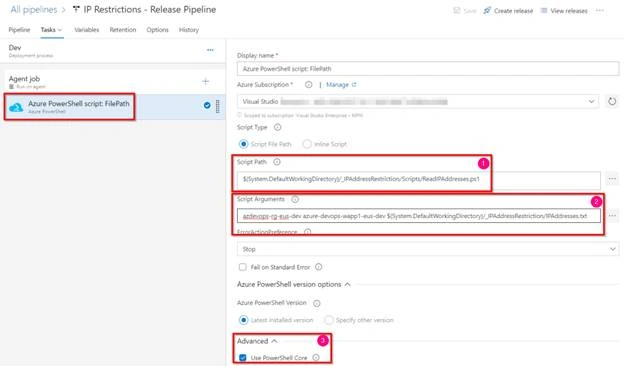Show Azure PowerShell Version info tooltip
Viewport: 624px width, 366px height.
316,304
